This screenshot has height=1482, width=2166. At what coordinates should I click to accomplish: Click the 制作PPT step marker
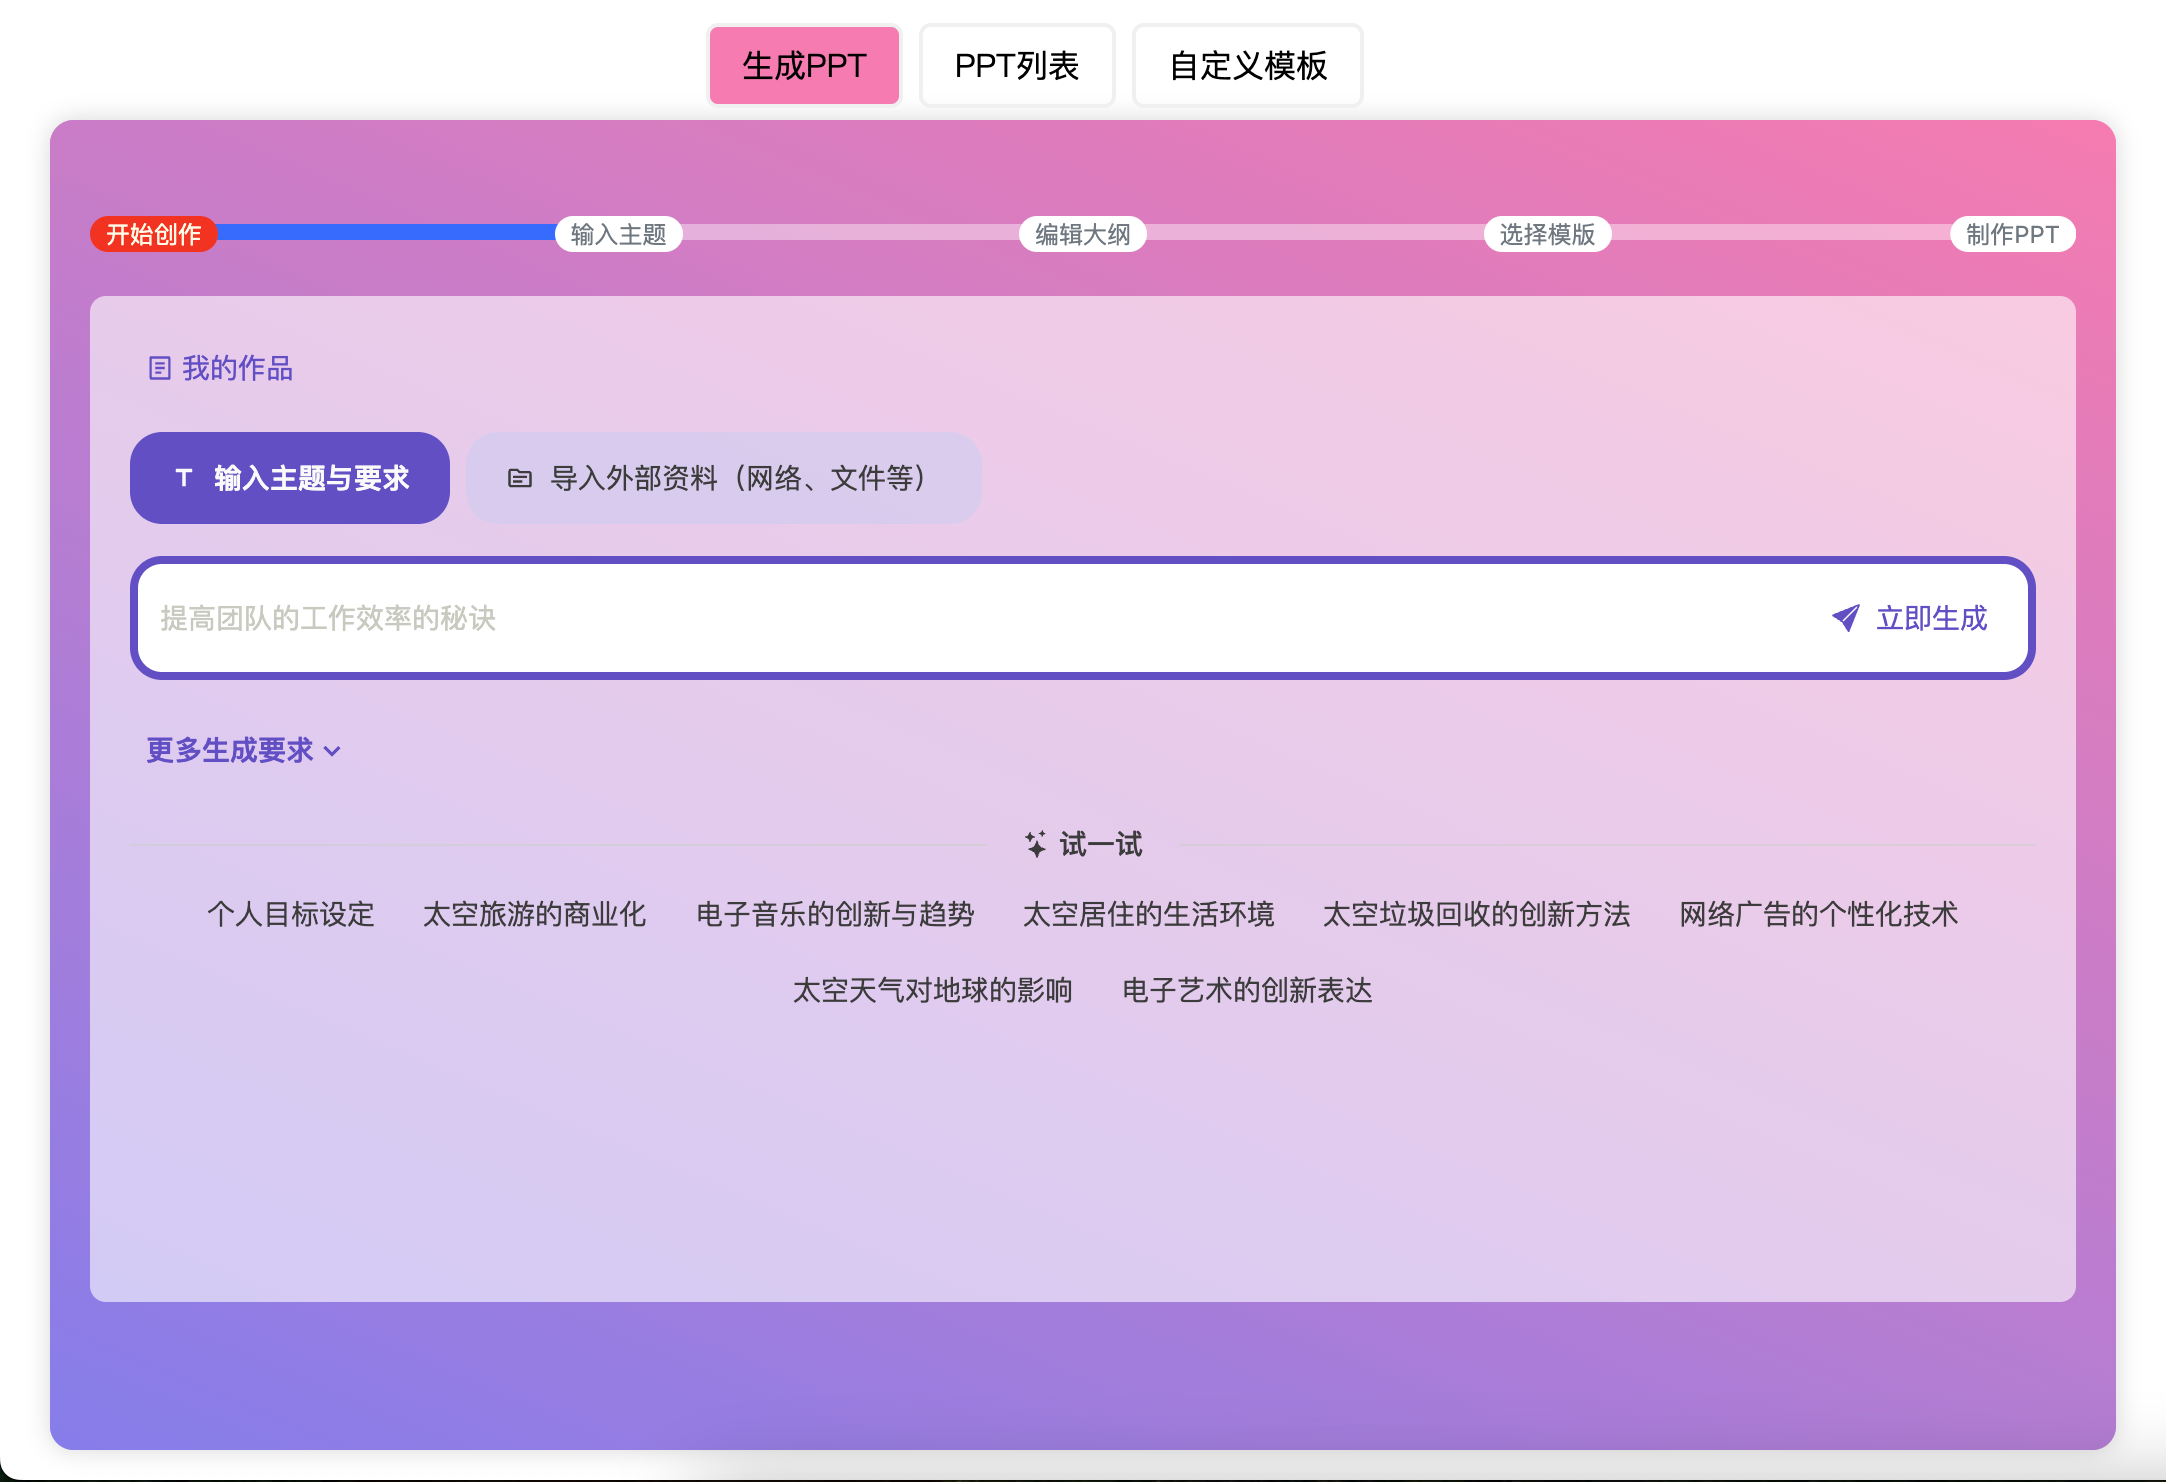point(2011,234)
